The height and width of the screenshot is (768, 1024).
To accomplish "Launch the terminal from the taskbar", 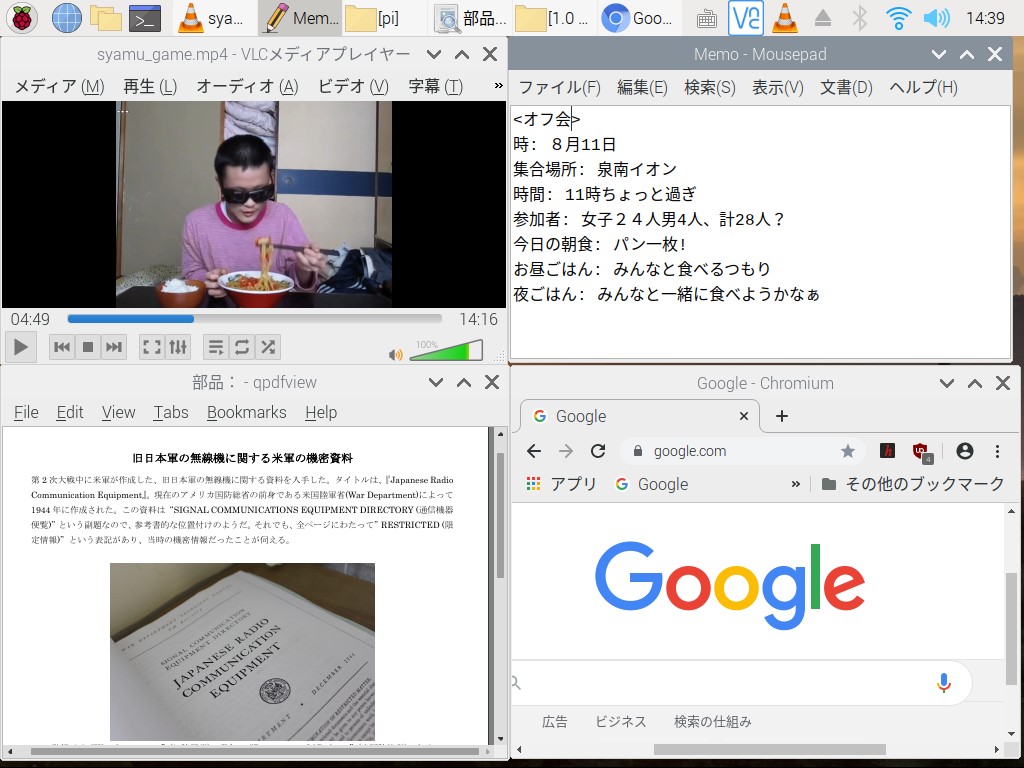I will (144, 18).
